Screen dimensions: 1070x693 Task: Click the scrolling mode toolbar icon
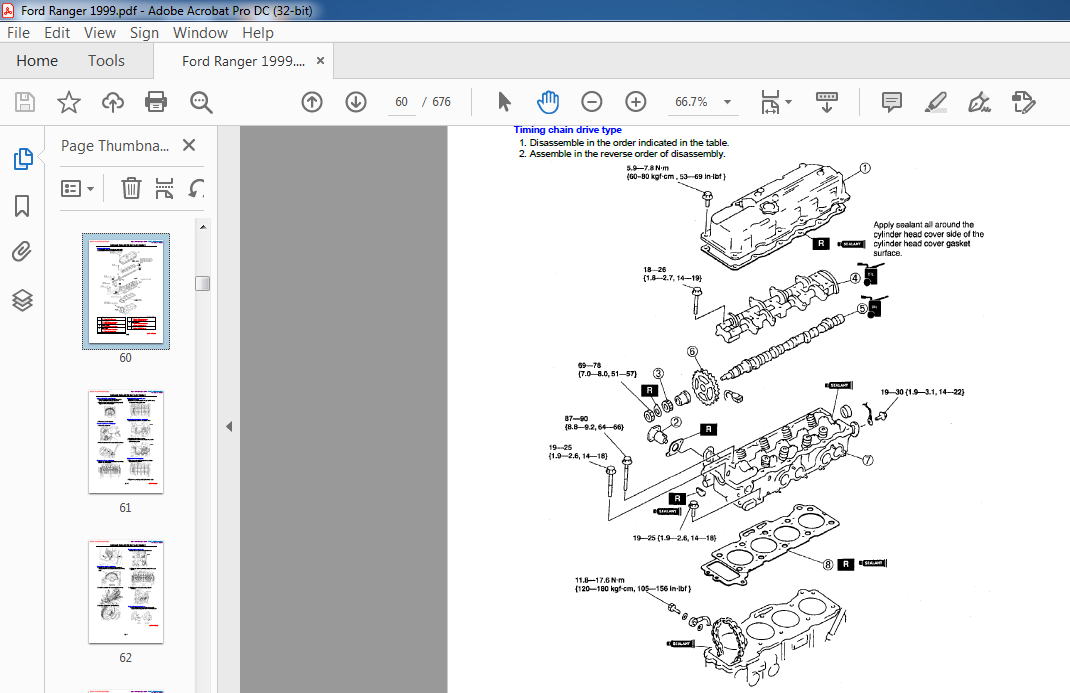826,102
